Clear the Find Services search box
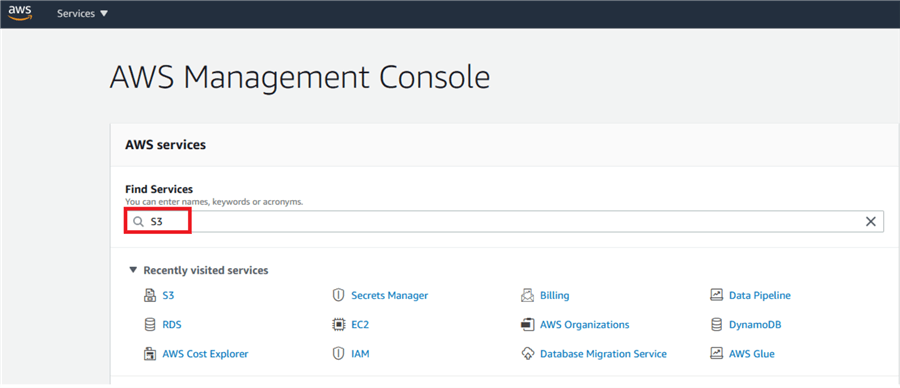 click(x=870, y=222)
